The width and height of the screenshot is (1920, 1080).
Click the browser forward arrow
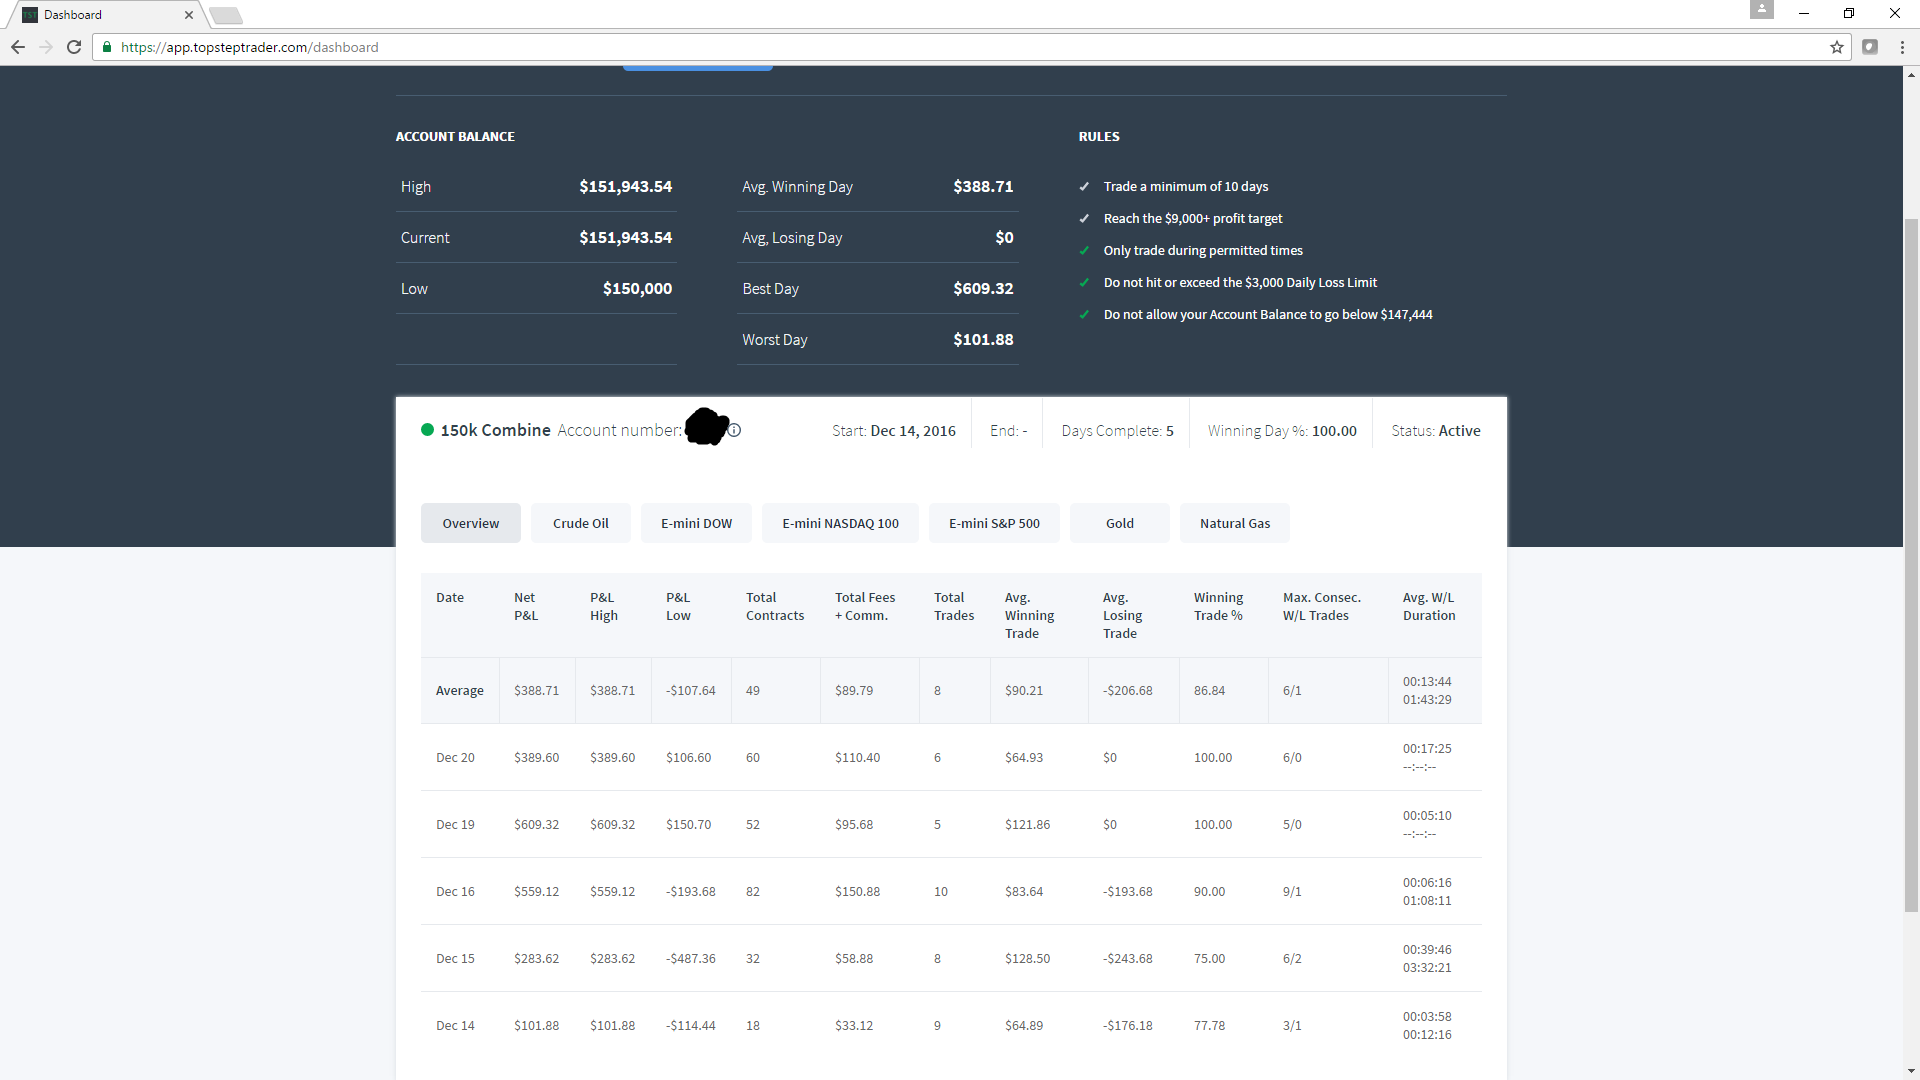click(x=45, y=47)
